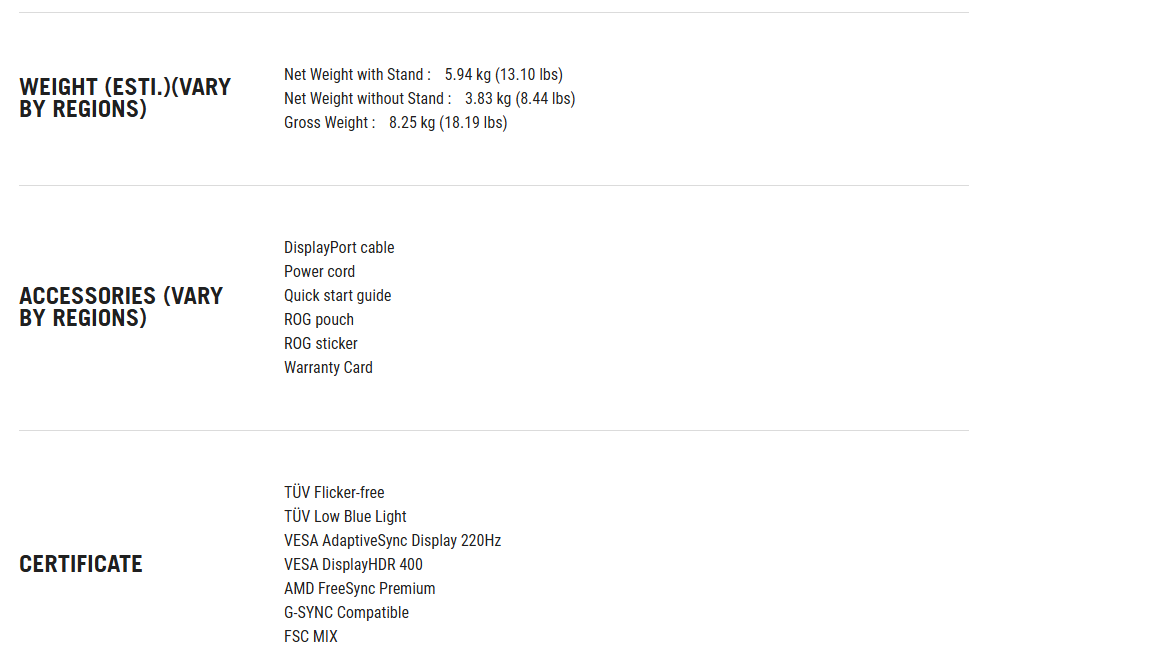Click the AMD FreeSync Premium line
1152x667 pixels.
pyautogui.click(x=359, y=588)
